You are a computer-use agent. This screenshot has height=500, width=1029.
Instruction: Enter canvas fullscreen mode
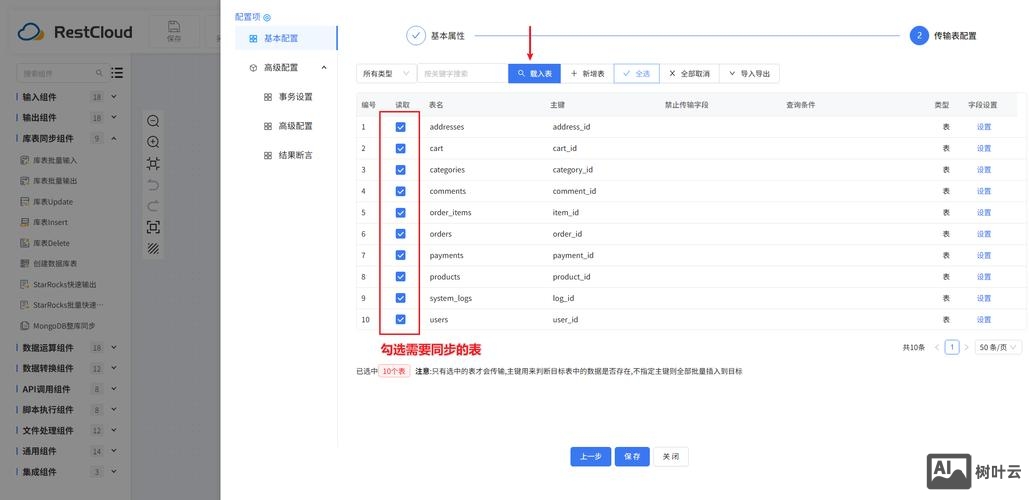(153, 227)
